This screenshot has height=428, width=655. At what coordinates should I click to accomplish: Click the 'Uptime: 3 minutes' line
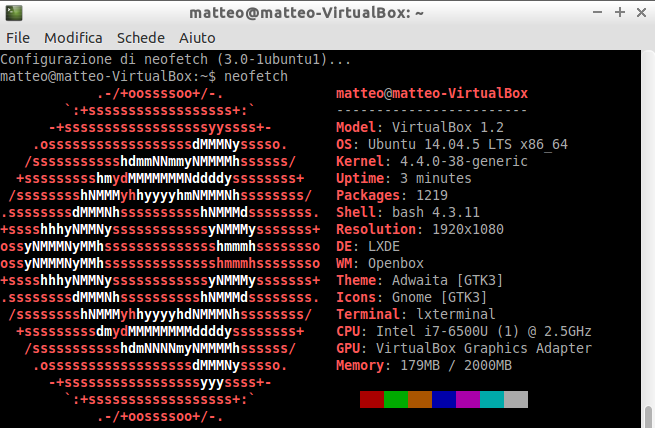(404, 178)
